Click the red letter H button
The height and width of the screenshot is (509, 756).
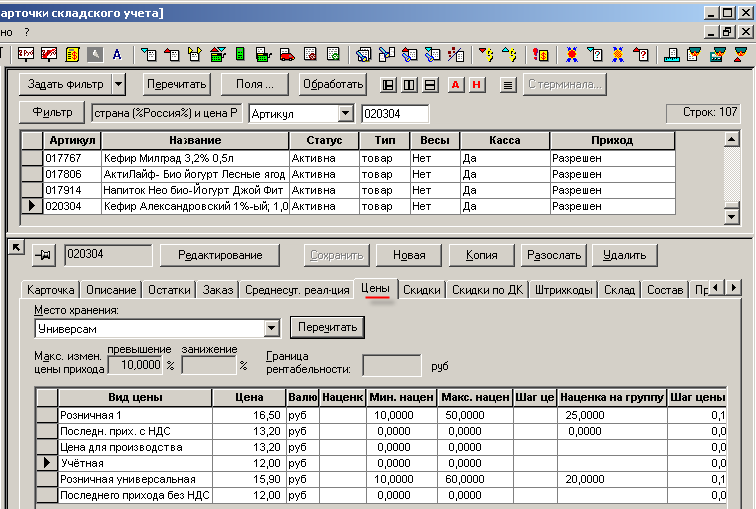point(476,85)
